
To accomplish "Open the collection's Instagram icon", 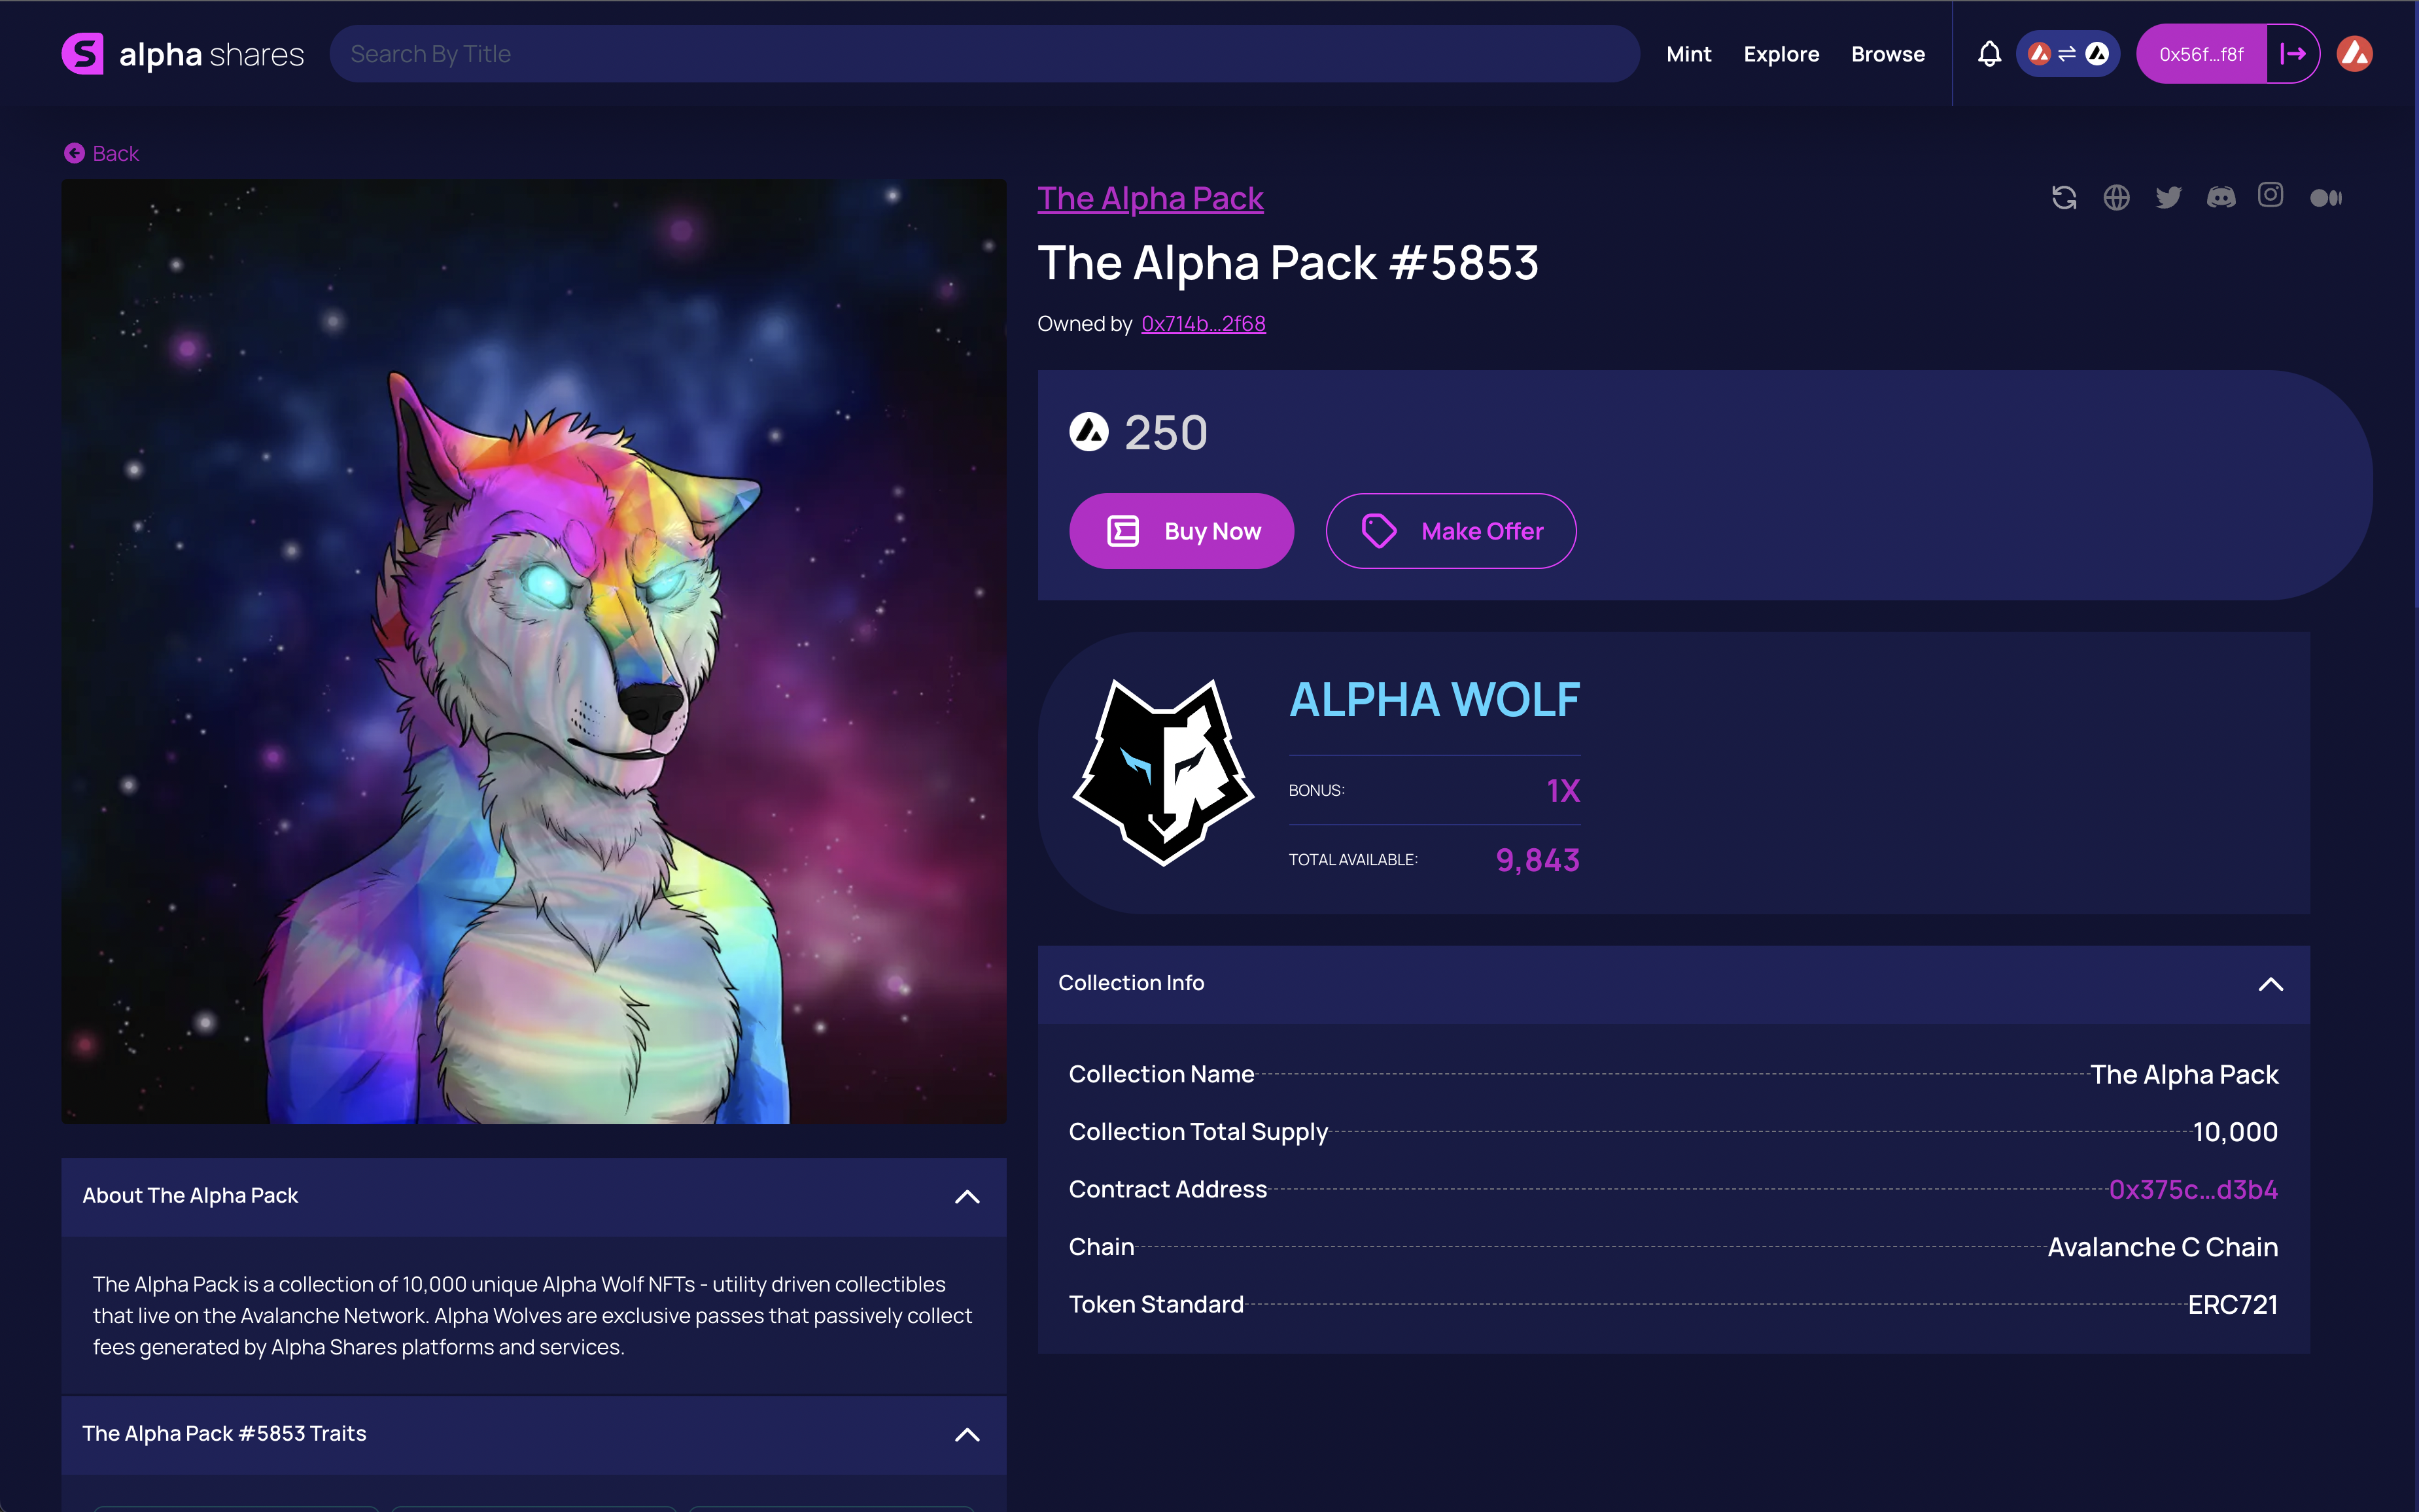I will 2271,195.
